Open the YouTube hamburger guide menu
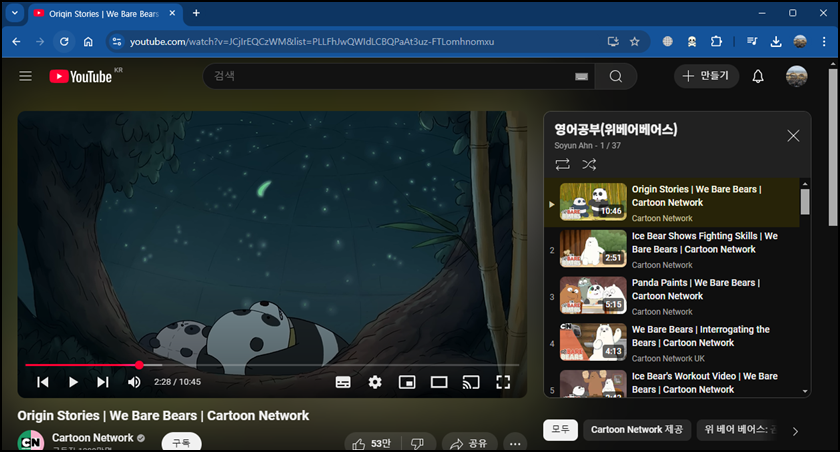 pyautogui.click(x=25, y=77)
